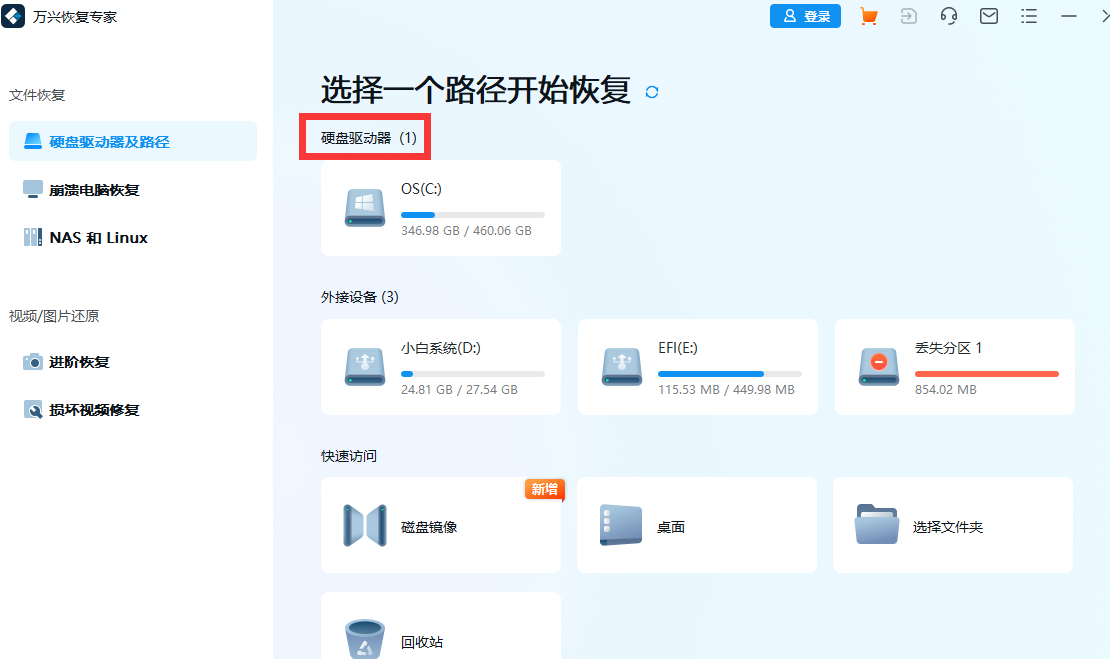Open messages via the envelope icon

(x=988, y=16)
